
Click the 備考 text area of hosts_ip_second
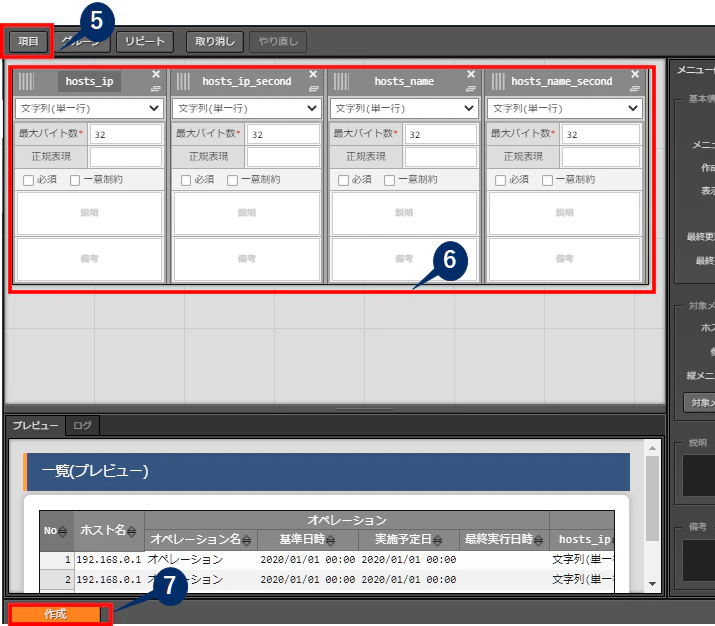coord(247,259)
